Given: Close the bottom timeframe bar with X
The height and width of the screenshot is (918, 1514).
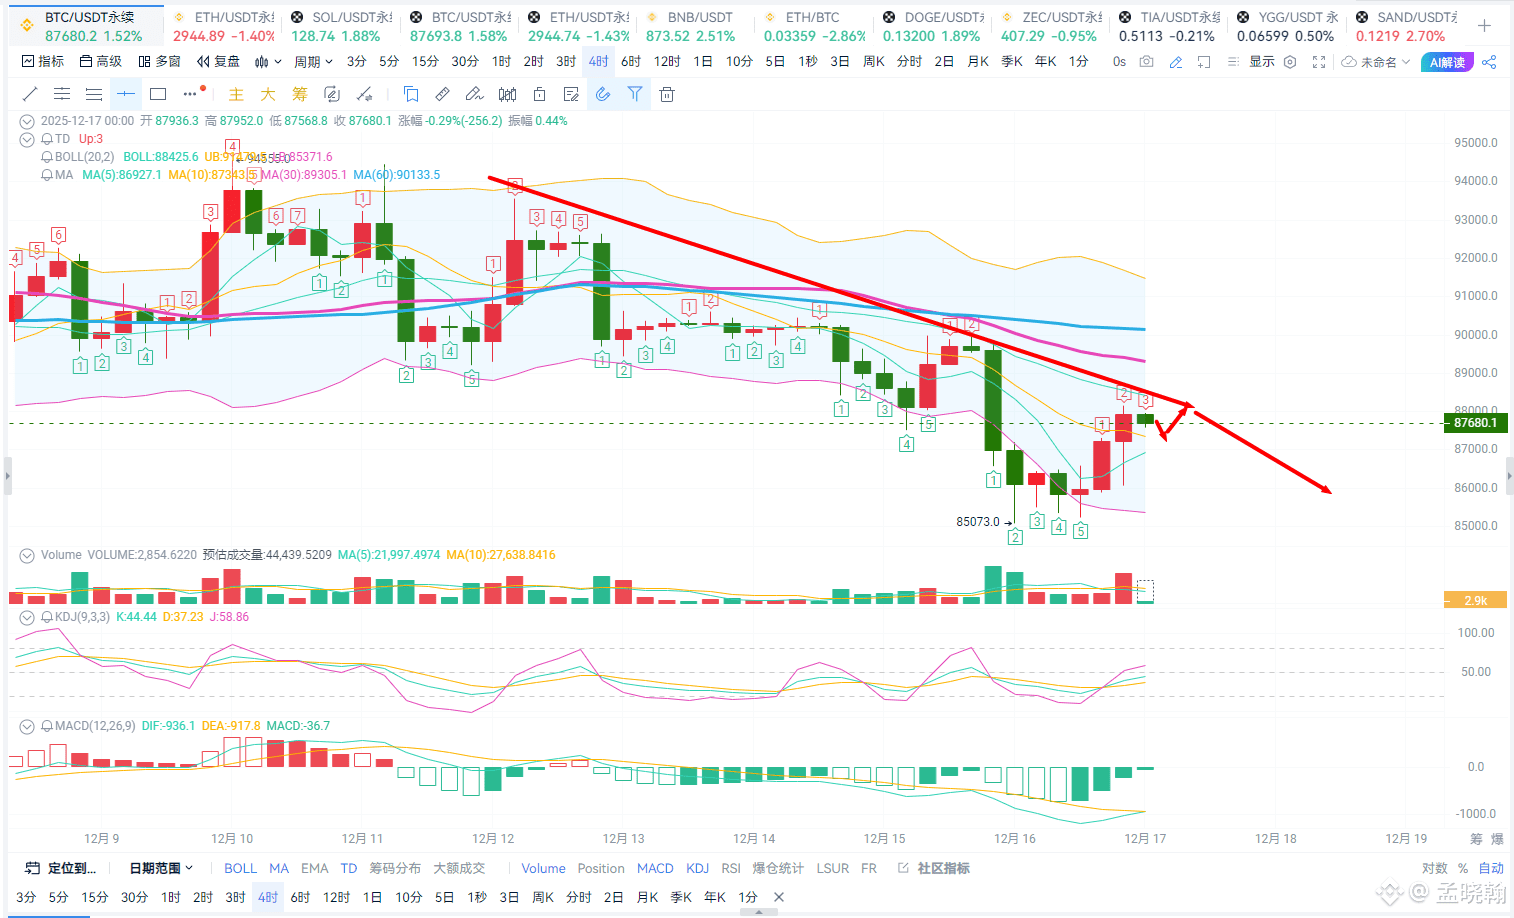Looking at the screenshot, I should 779,897.
